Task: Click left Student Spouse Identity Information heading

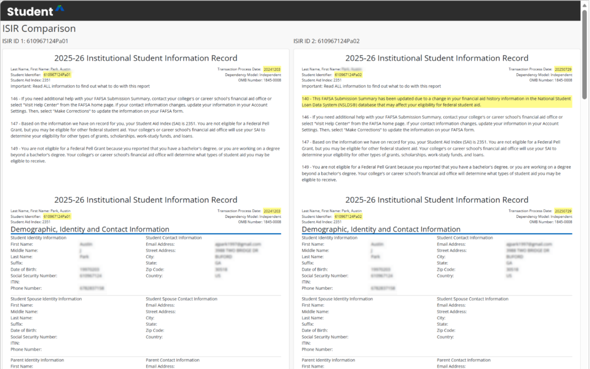Action: point(46,299)
